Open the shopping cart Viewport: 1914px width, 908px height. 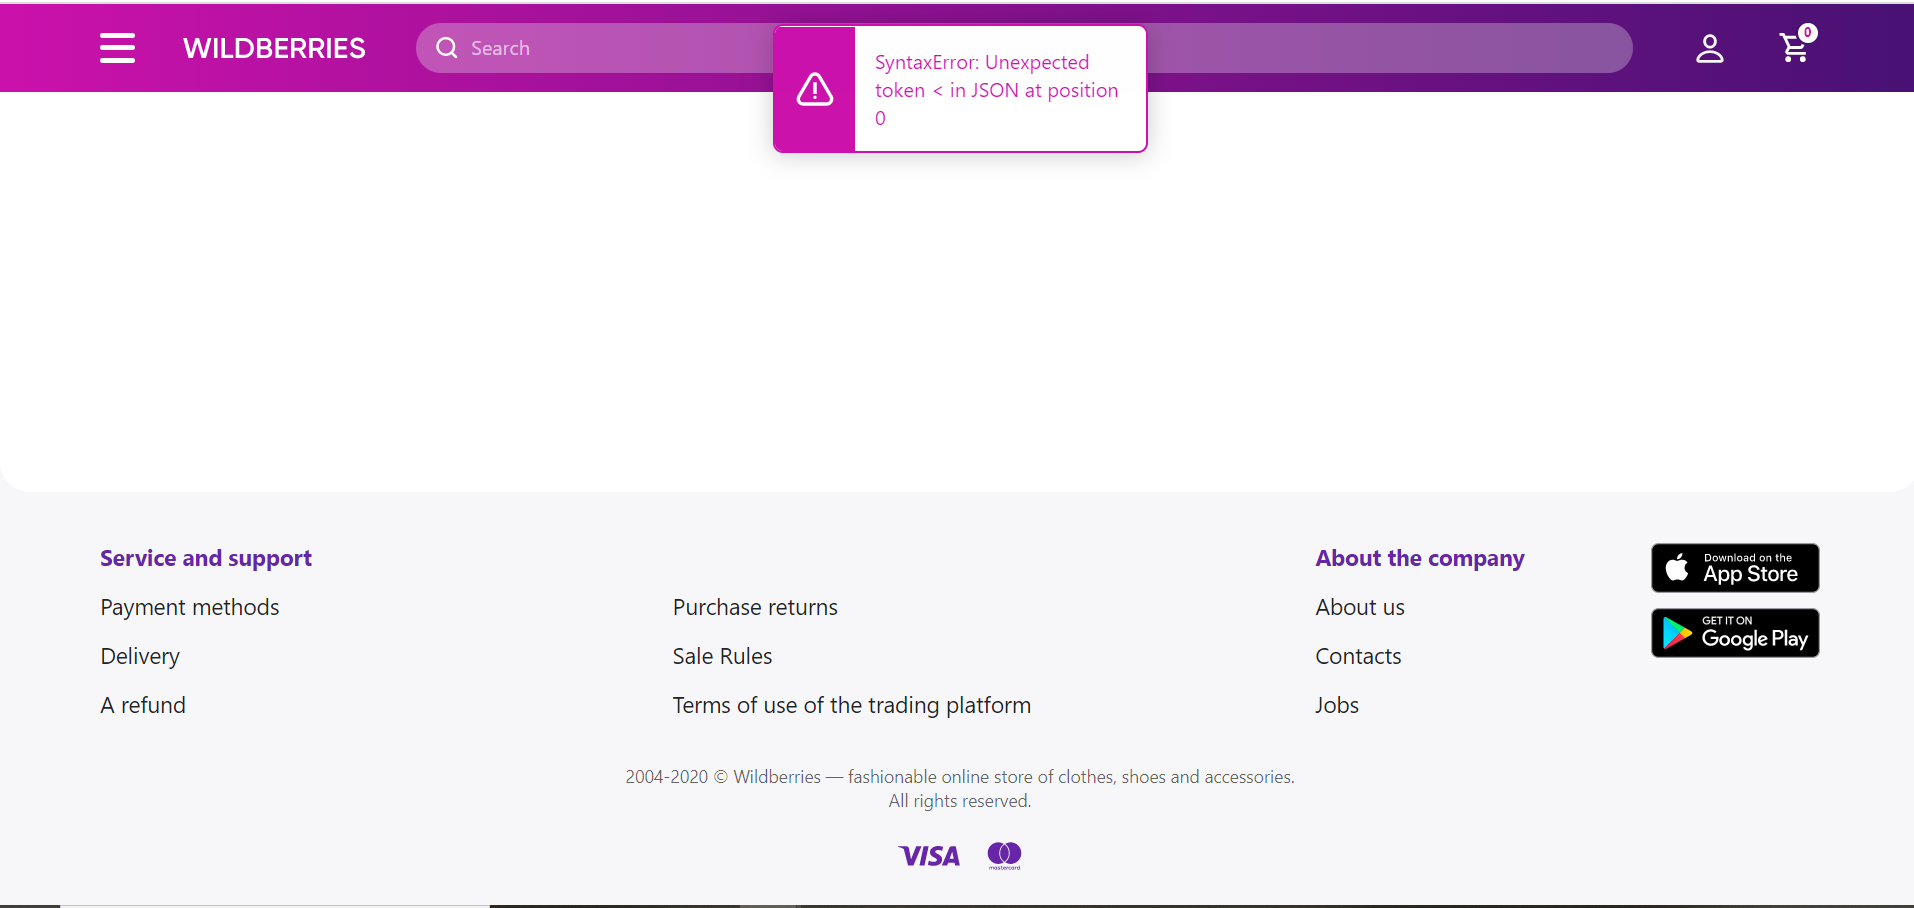click(1794, 48)
